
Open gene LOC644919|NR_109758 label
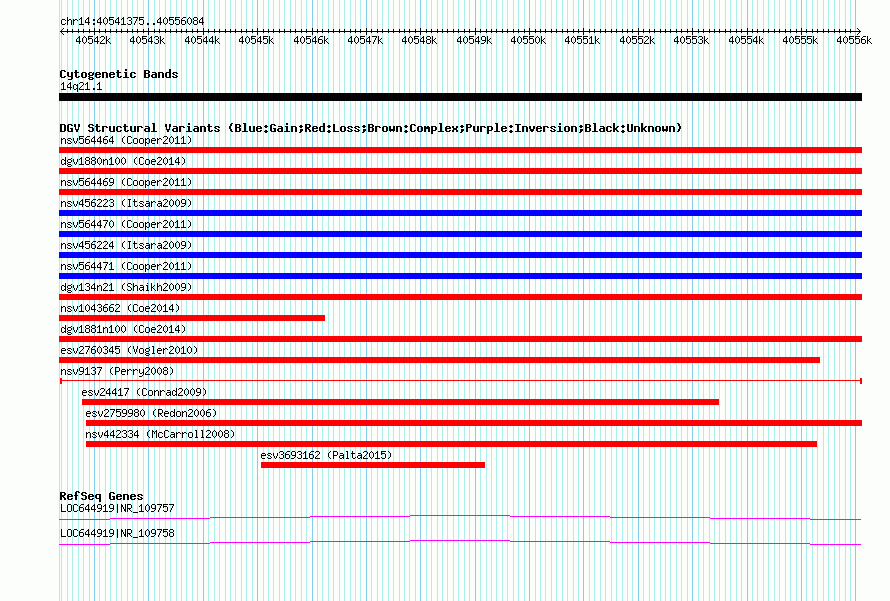click(117, 533)
